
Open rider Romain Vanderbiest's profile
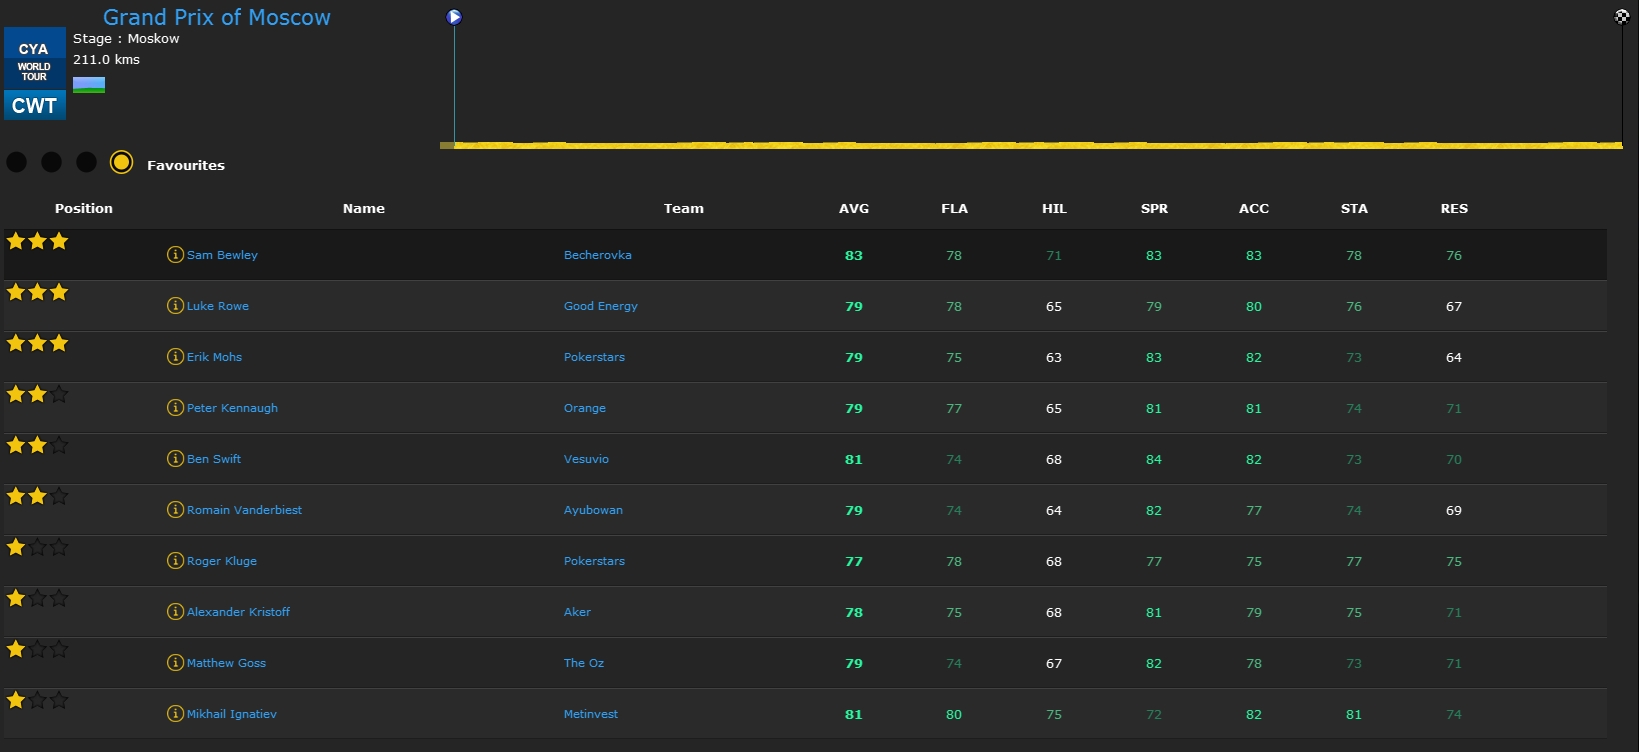click(x=244, y=510)
